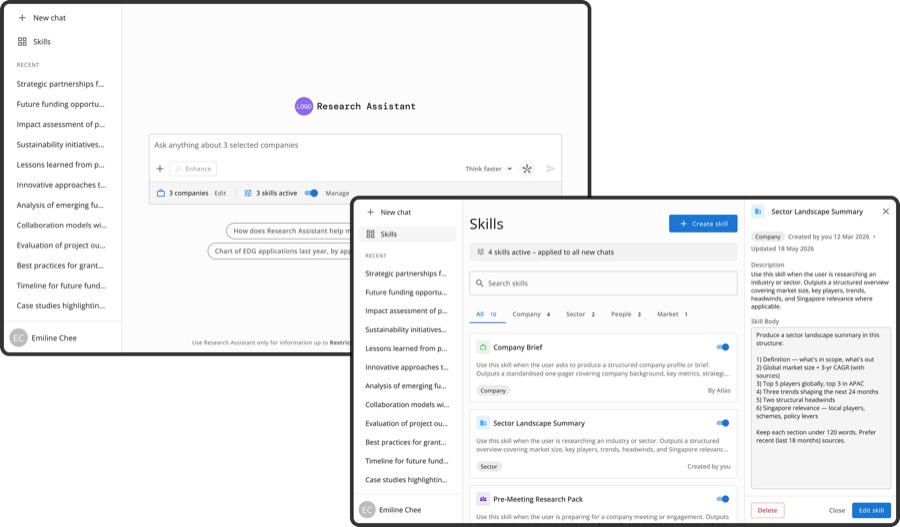Click the Company tag on the Company Brief card

point(493,391)
